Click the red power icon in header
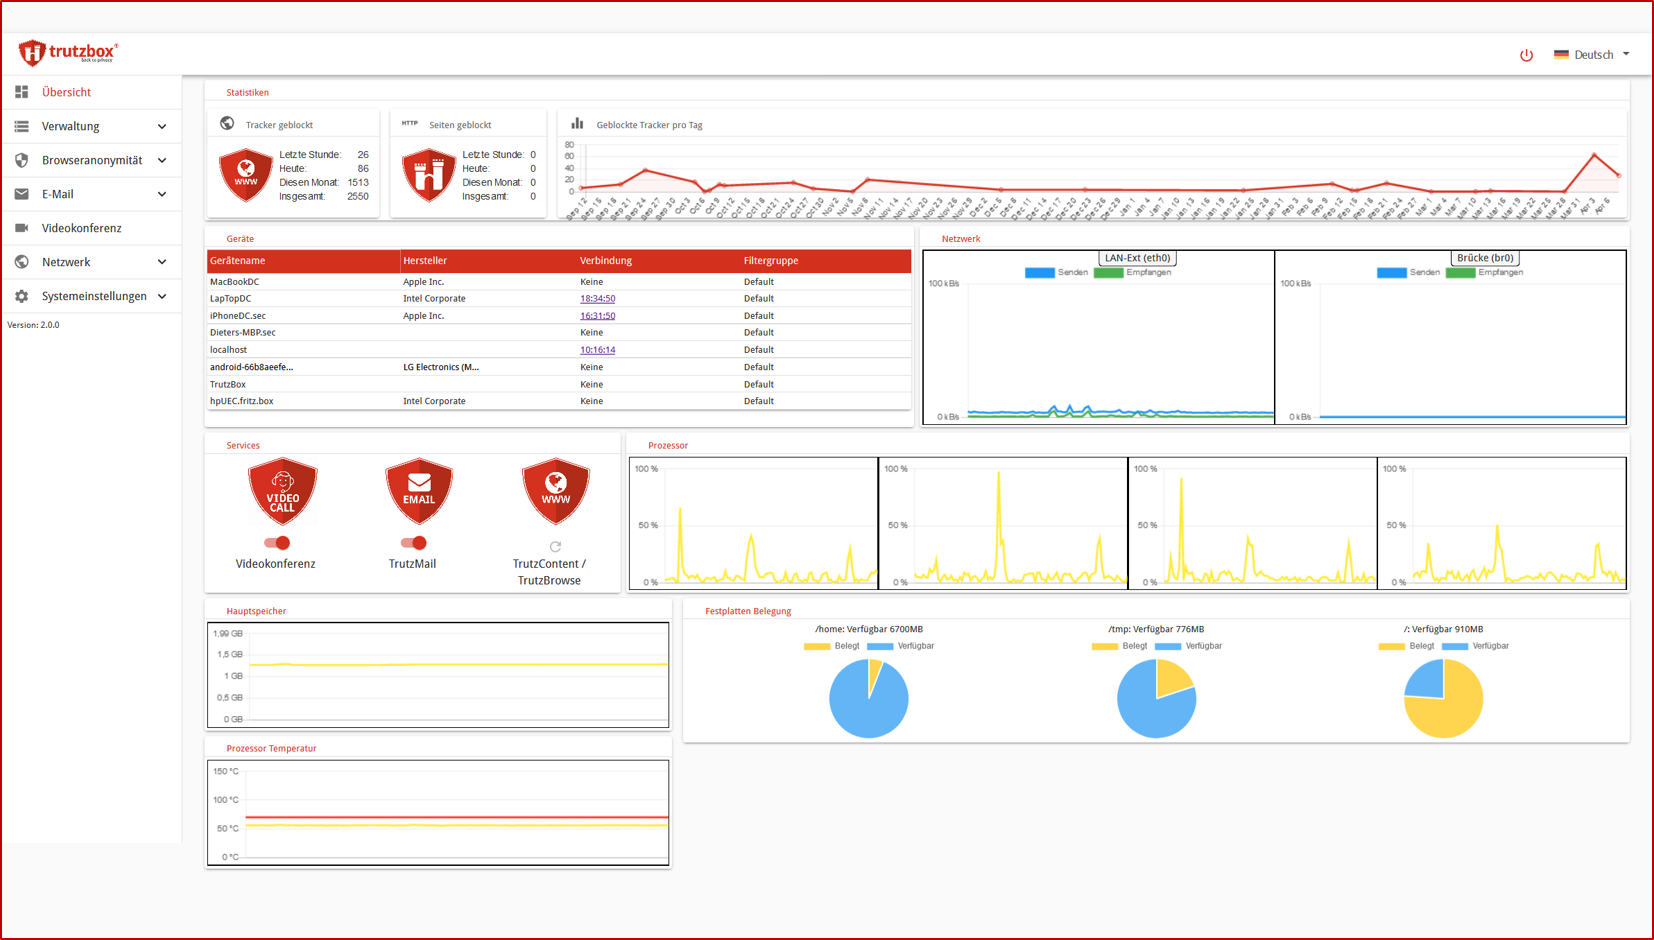Viewport: 1654px width, 940px height. point(1526,55)
